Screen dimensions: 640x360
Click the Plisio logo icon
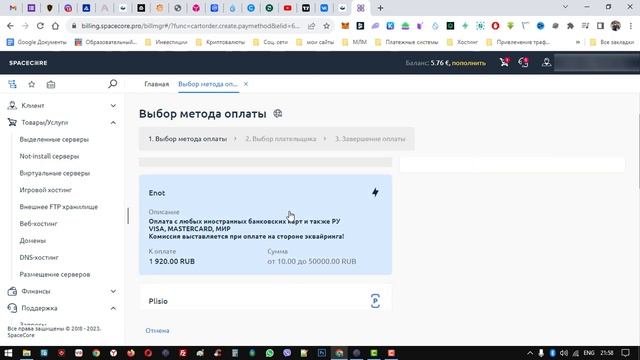(375, 301)
